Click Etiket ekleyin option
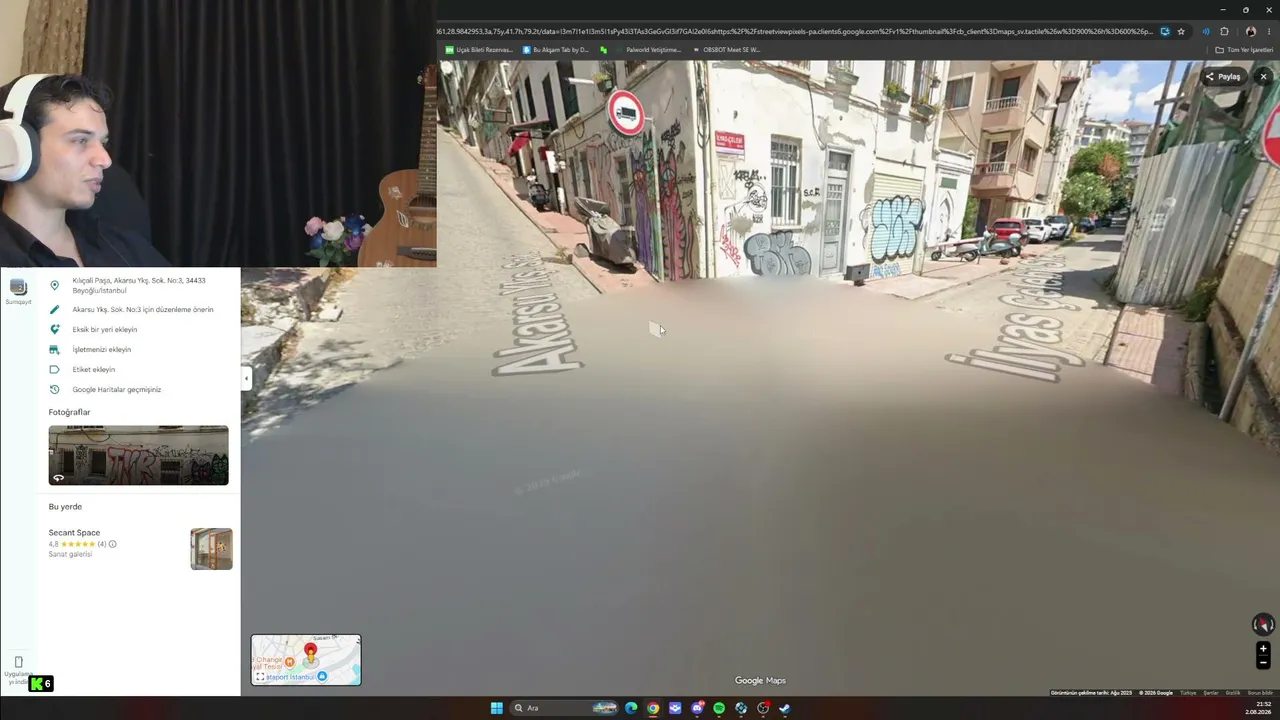 point(94,370)
